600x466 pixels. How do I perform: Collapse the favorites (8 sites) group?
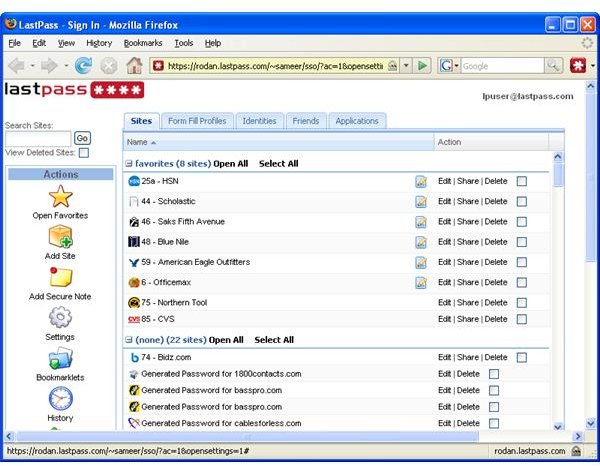click(x=129, y=164)
